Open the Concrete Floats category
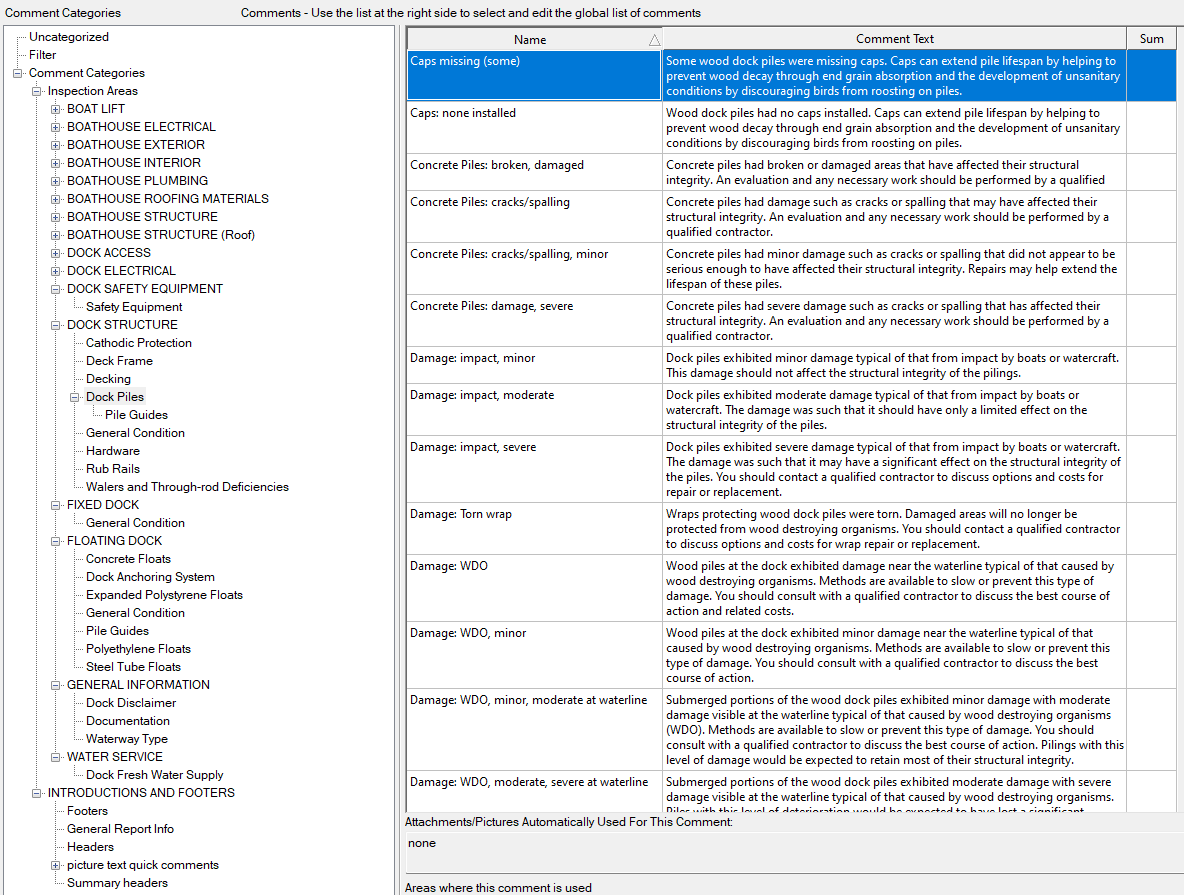Image resolution: width=1184 pixels, height=895 pixels. click(x=128, y=559)
